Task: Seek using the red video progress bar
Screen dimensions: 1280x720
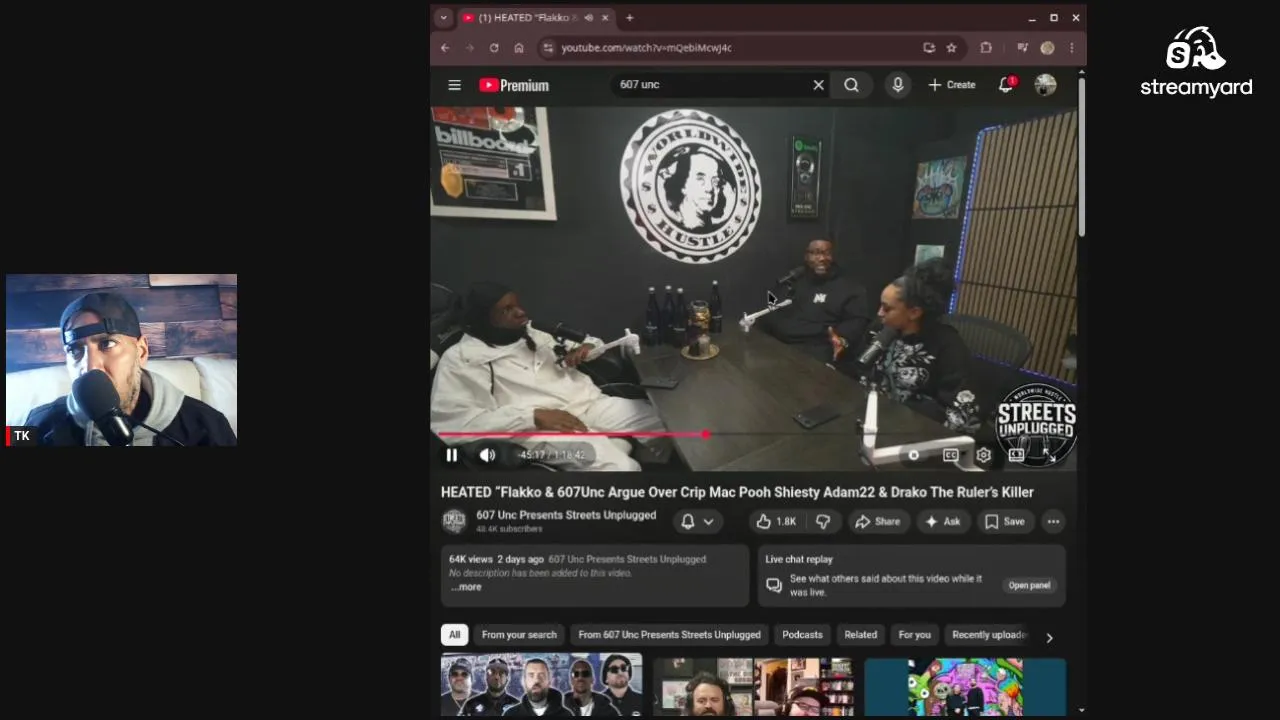Action: [x=753, y=435]
